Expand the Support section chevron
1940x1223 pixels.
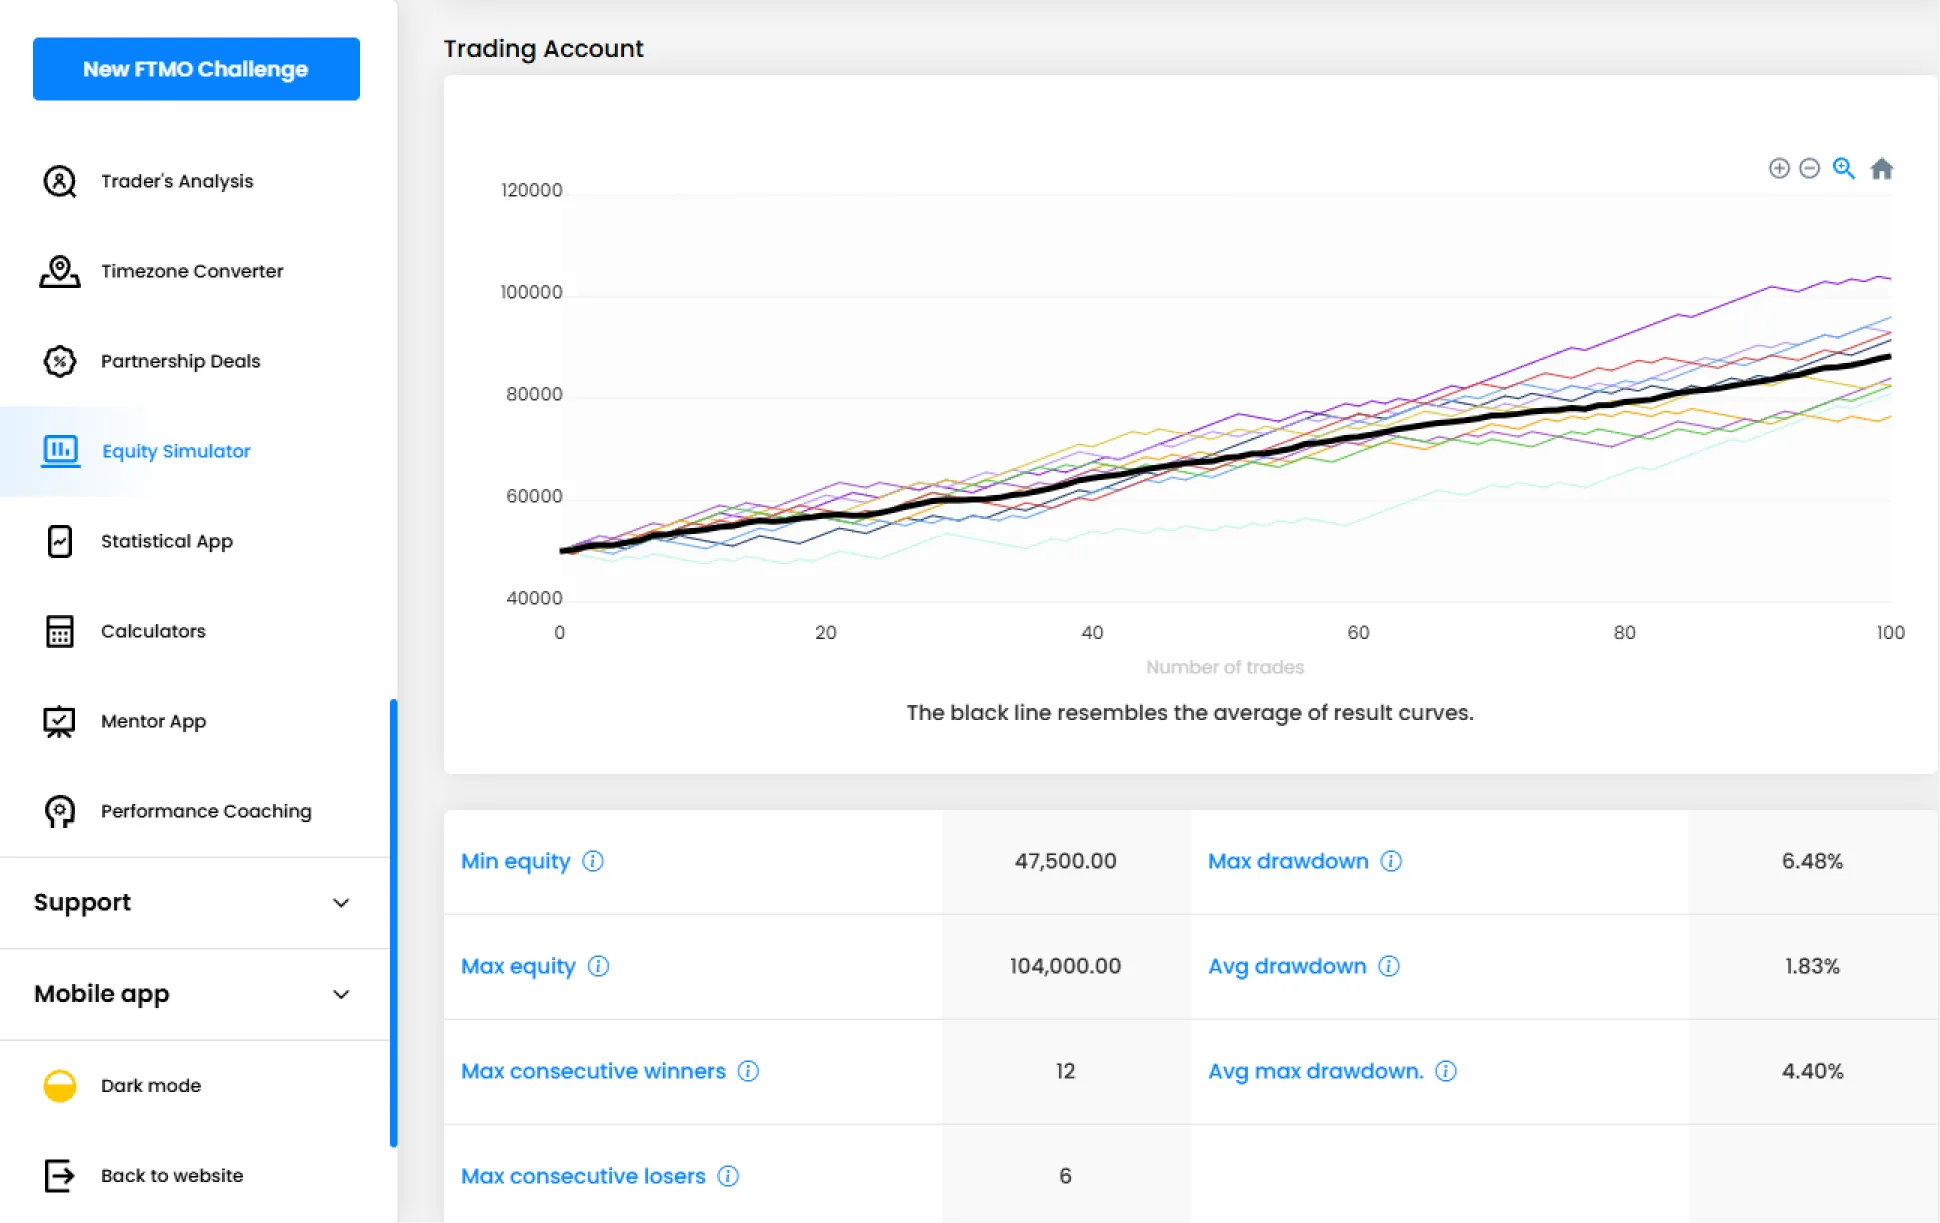[341, 903]
